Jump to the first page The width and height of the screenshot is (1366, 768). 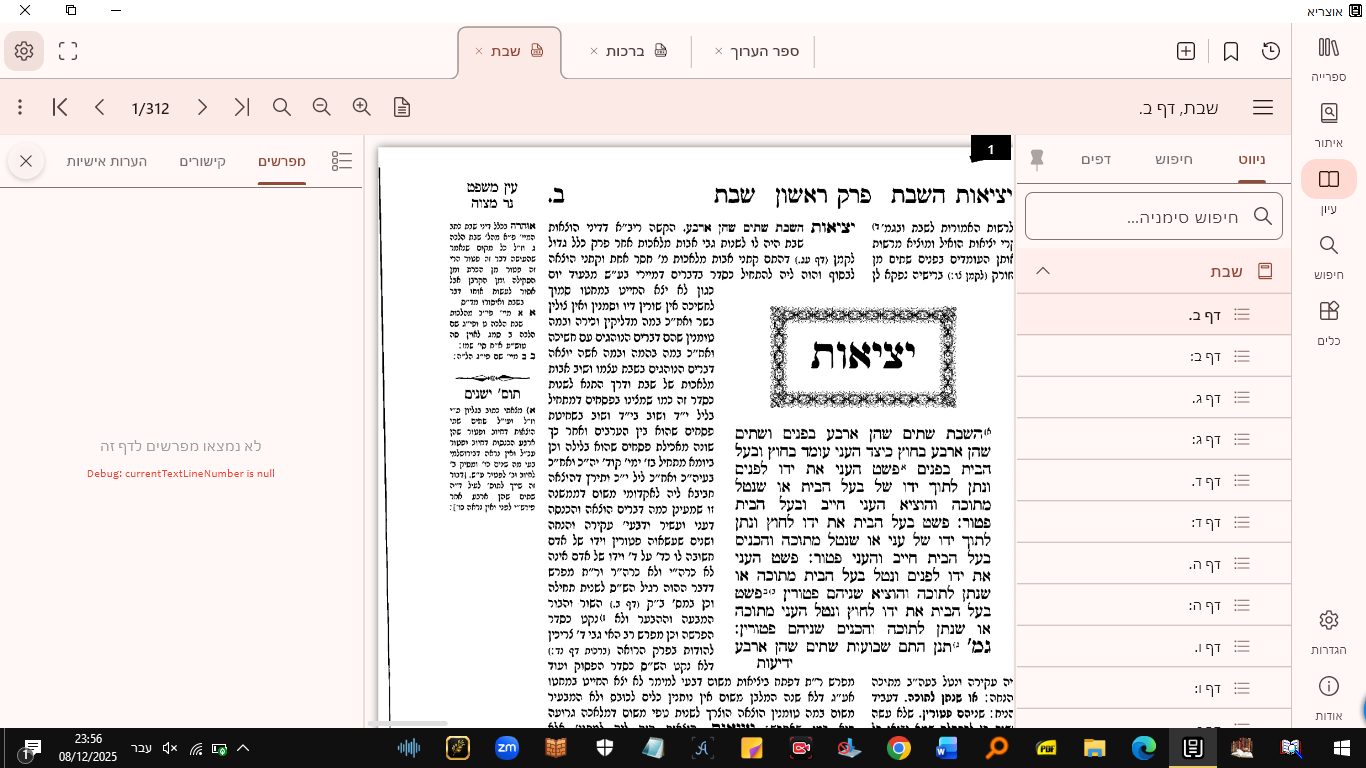60,107
